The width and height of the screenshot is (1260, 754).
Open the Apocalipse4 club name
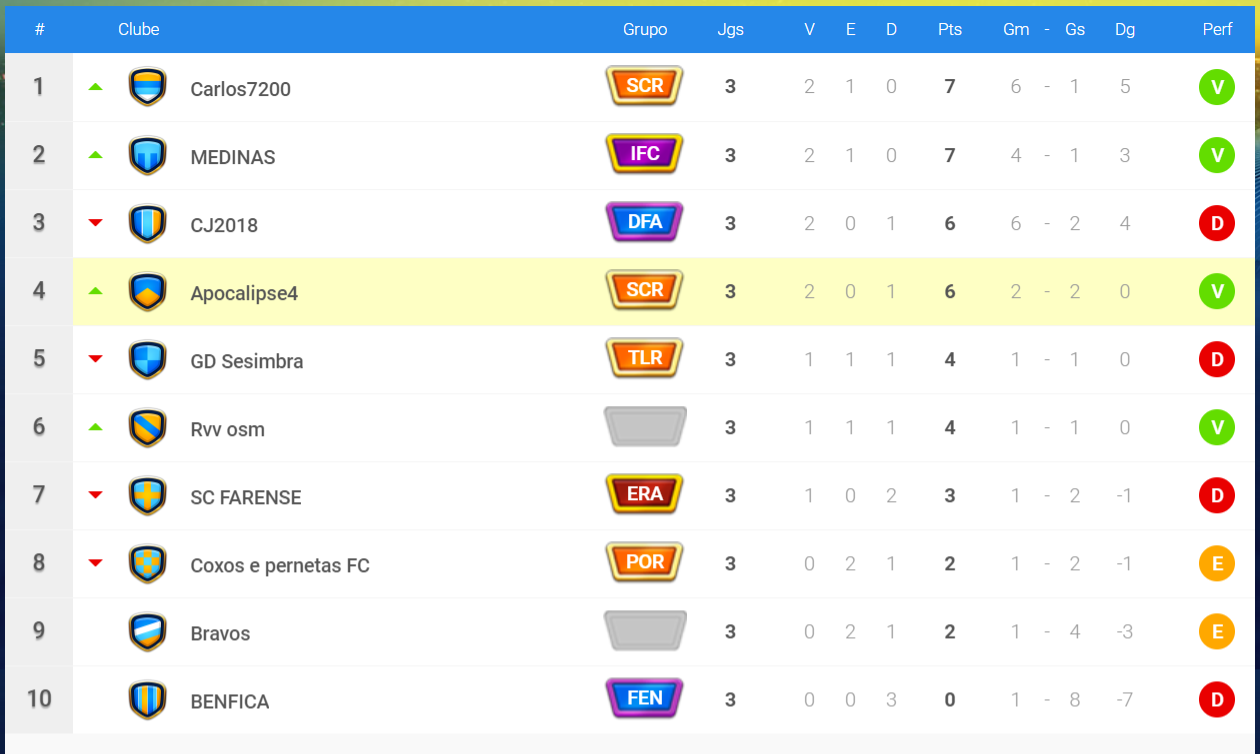244,293
